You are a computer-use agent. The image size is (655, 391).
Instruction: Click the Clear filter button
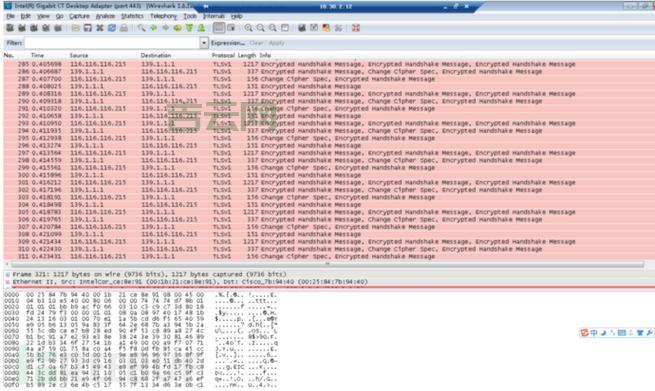(256, 43)
